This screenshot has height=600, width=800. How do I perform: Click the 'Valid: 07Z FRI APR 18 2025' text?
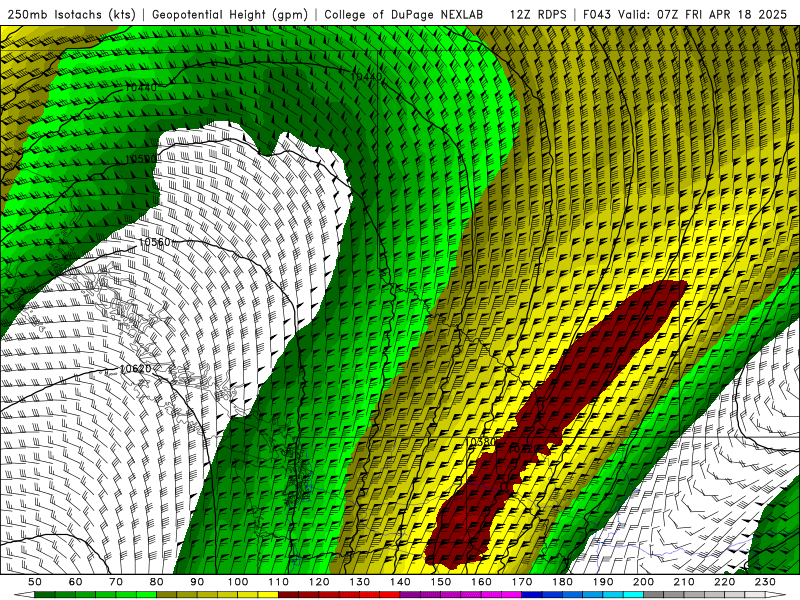point(703,14)
